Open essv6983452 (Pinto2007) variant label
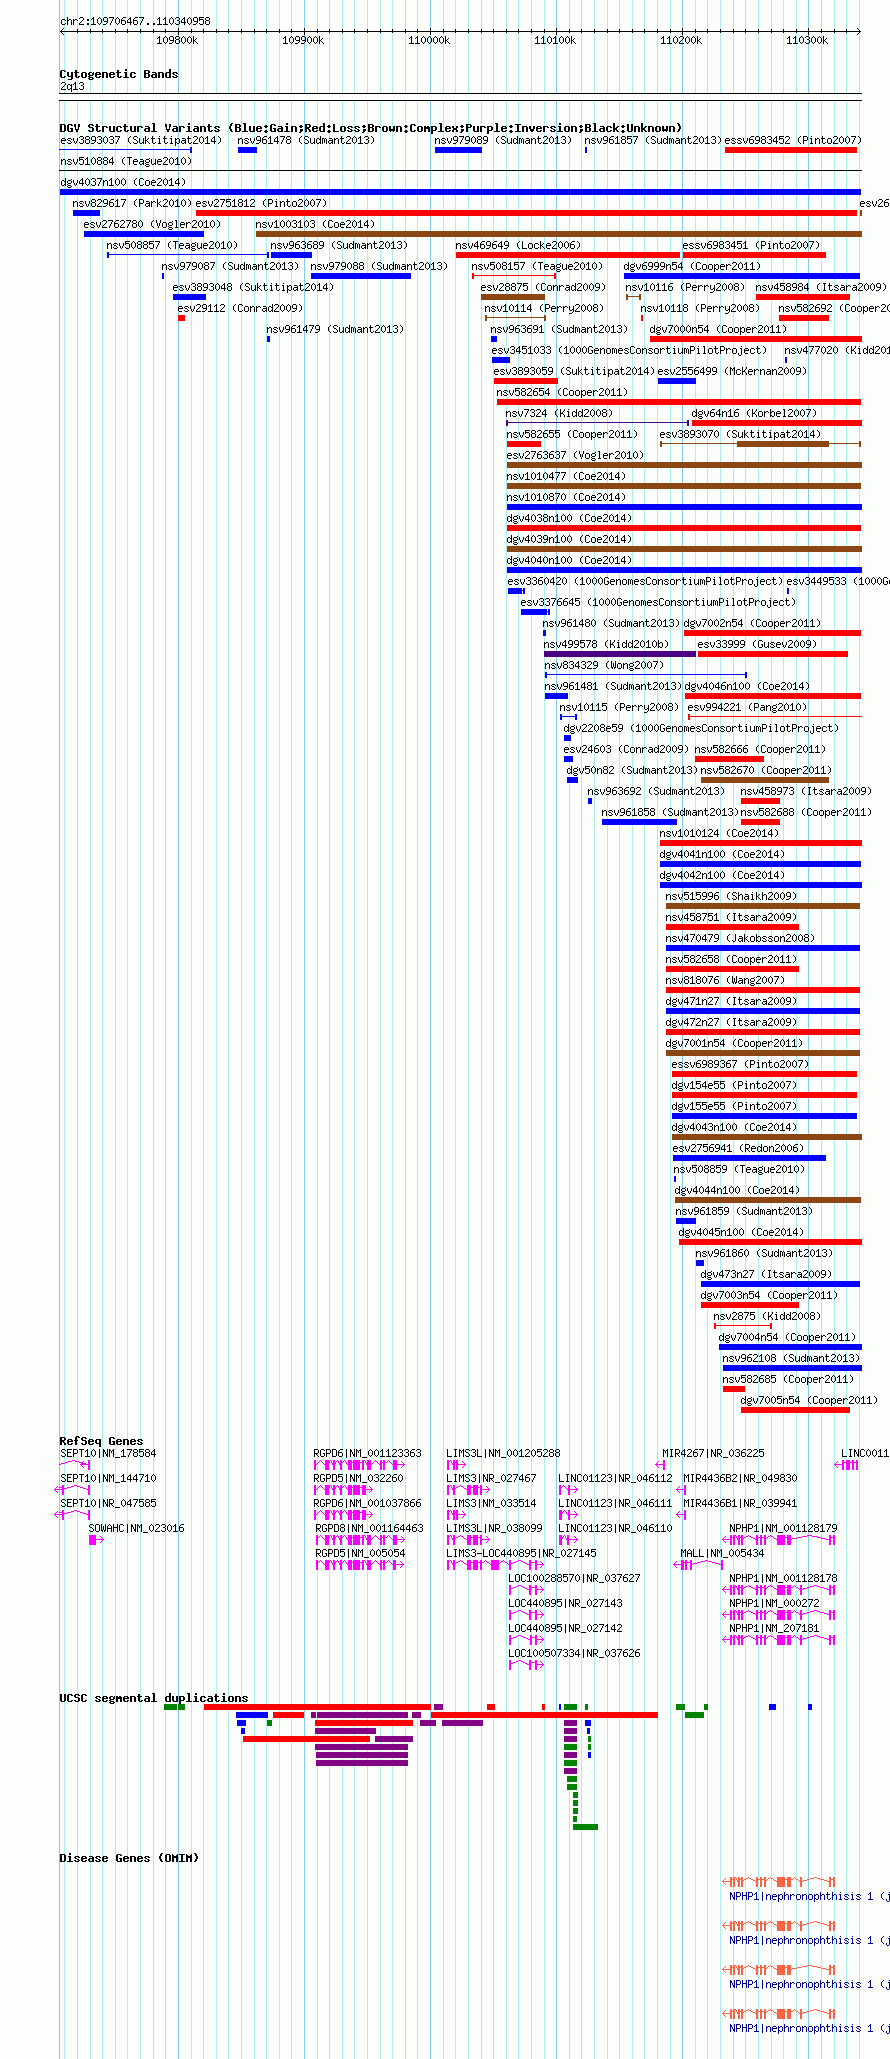Image resolution: width=890 pixels, height=2059 pixels. pyautogui.click(x=792, y=140)
